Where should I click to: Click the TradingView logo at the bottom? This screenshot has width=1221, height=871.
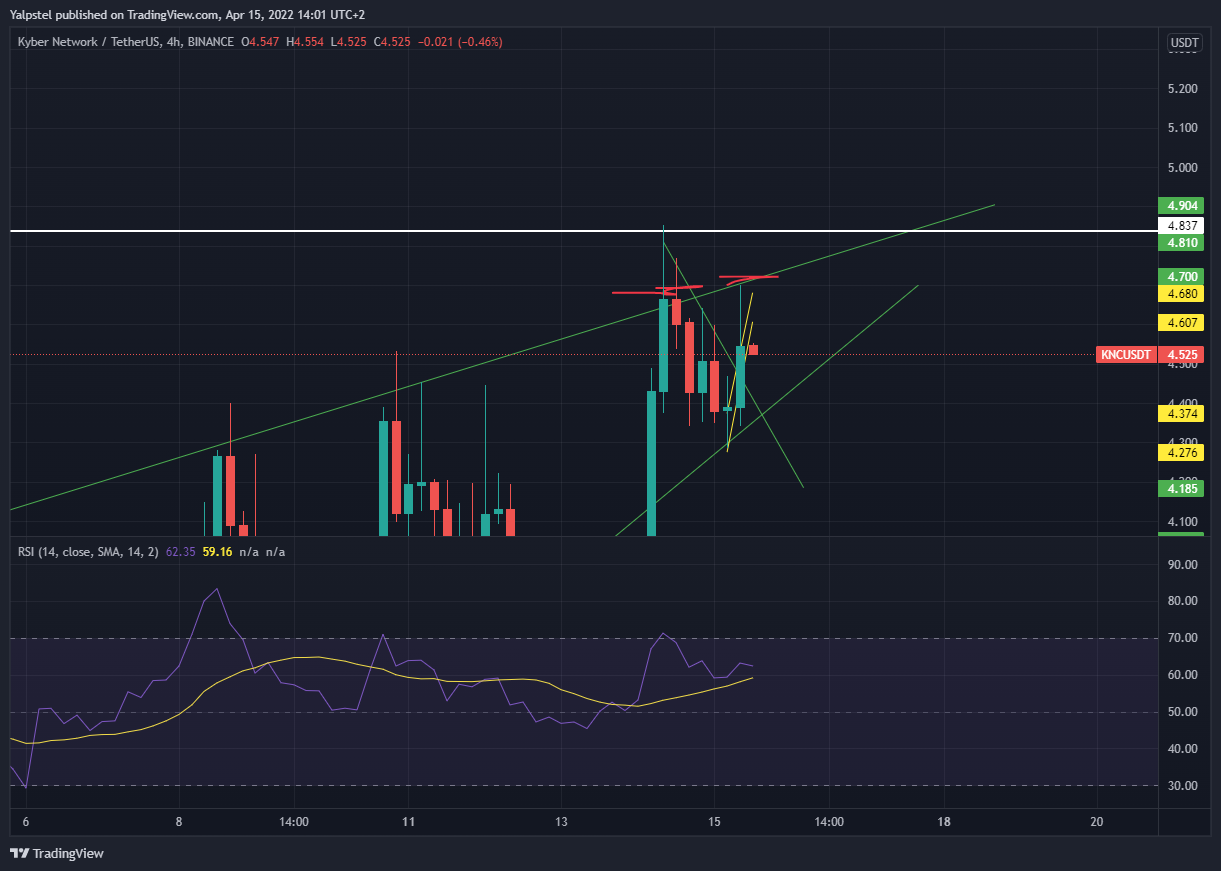coord(57,853)
